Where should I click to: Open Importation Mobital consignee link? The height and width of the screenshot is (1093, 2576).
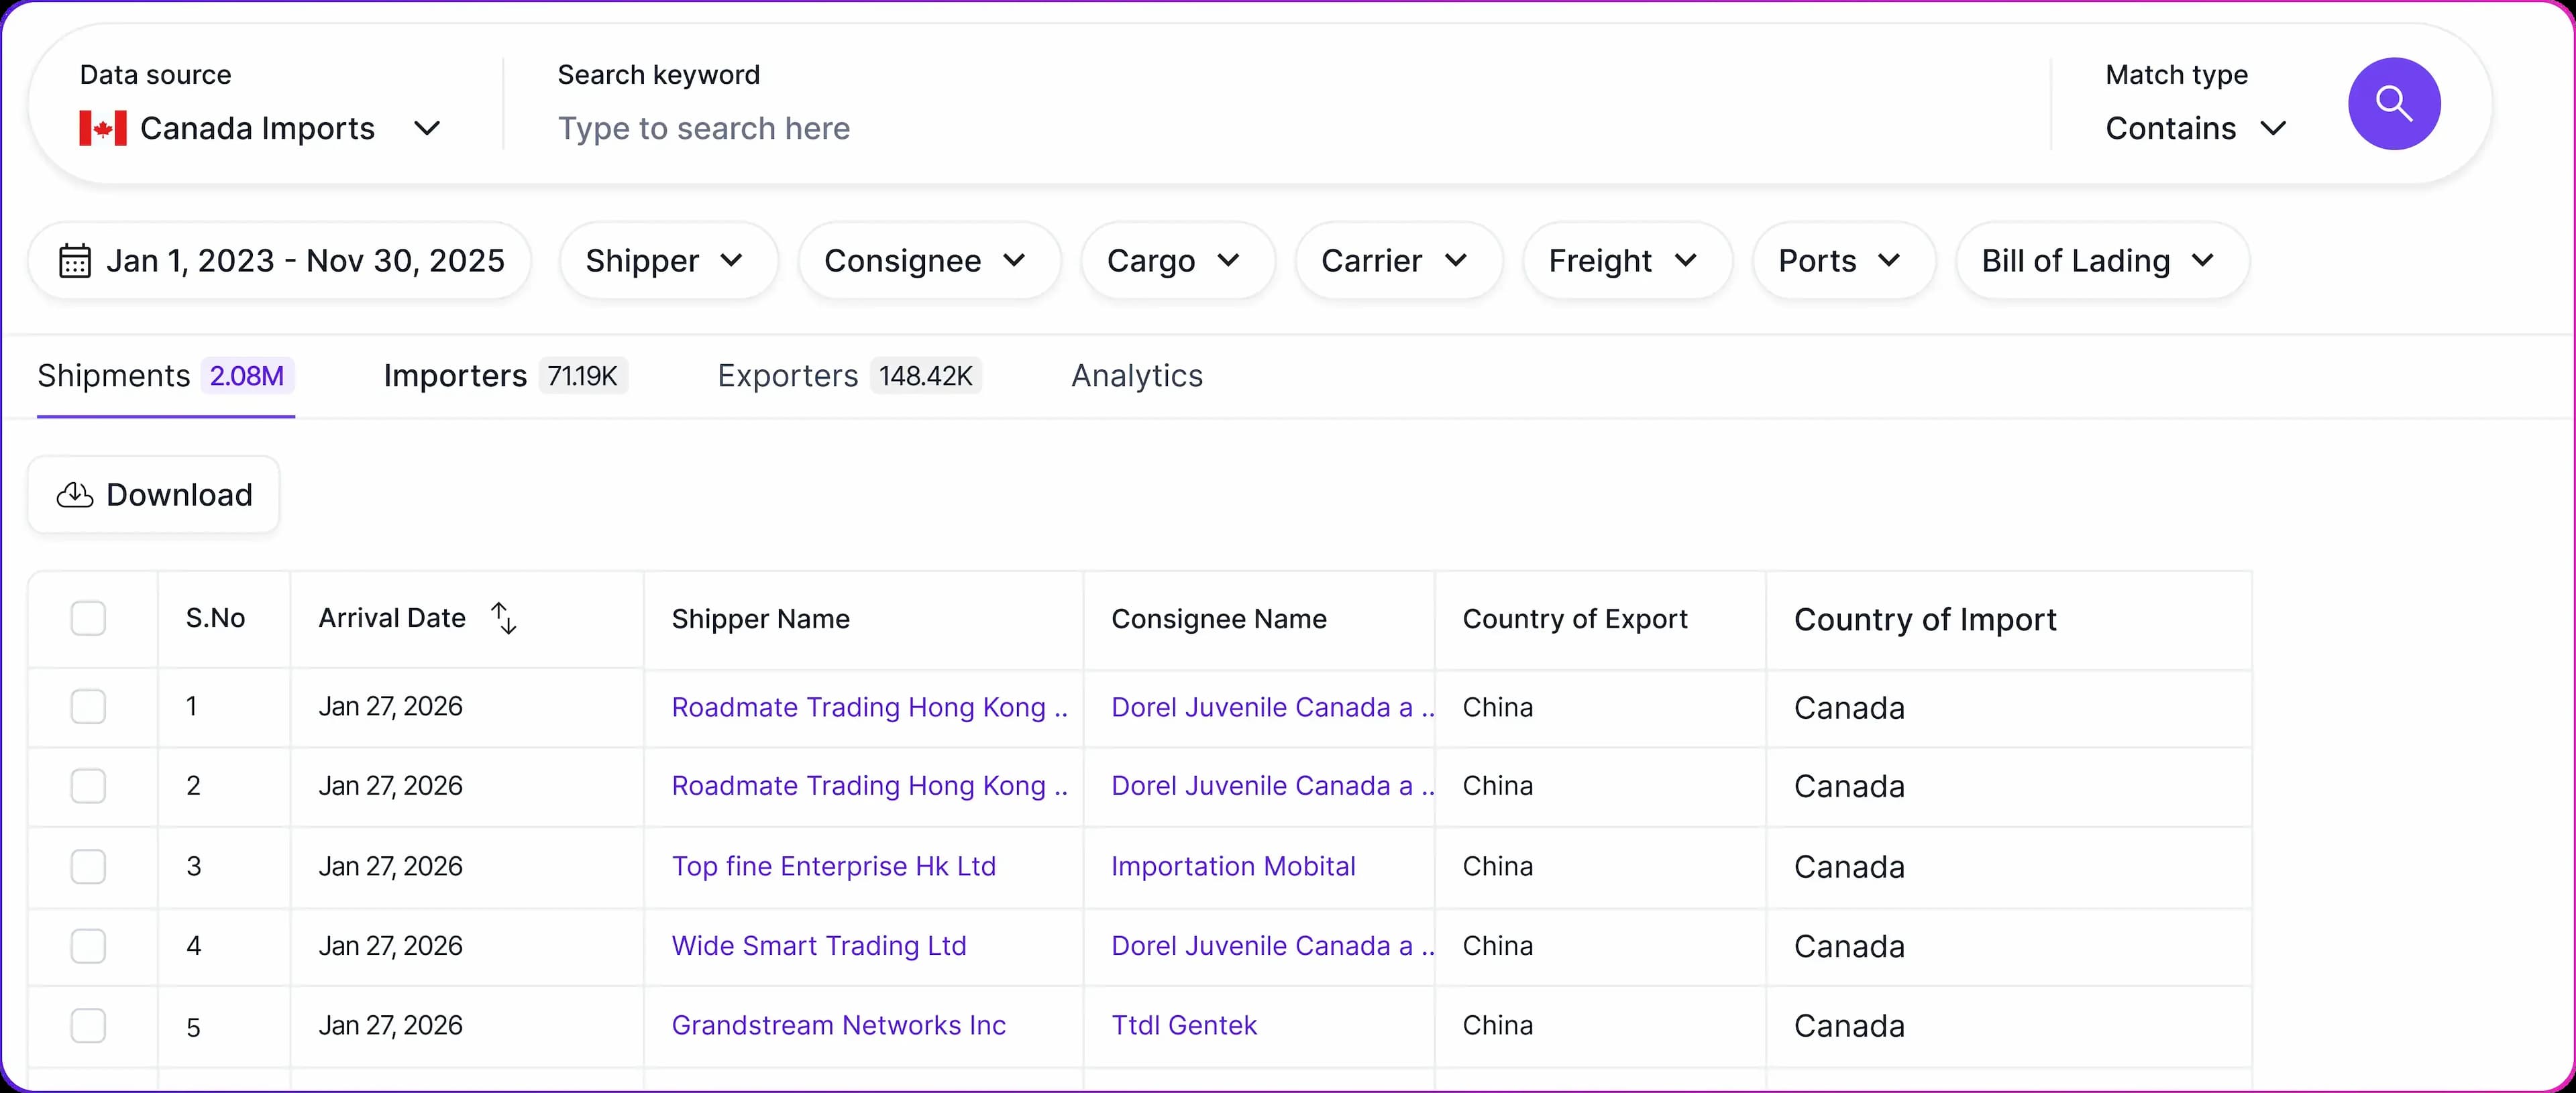point(1232,866)
